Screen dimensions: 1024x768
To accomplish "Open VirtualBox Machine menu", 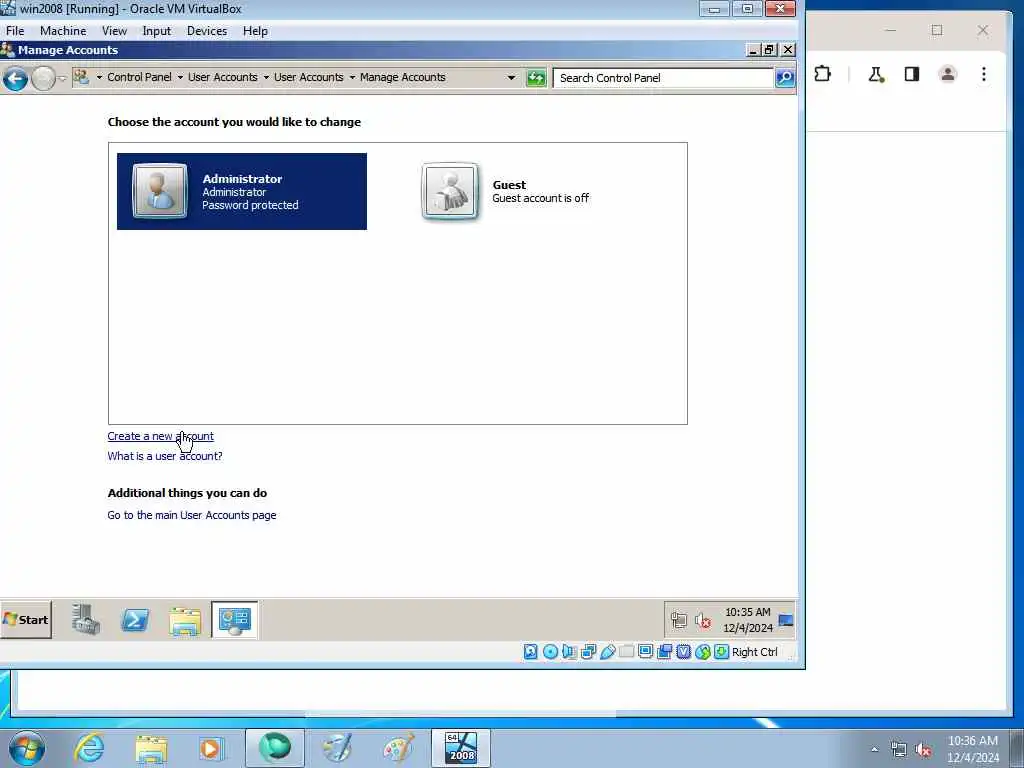I will 63,31.
